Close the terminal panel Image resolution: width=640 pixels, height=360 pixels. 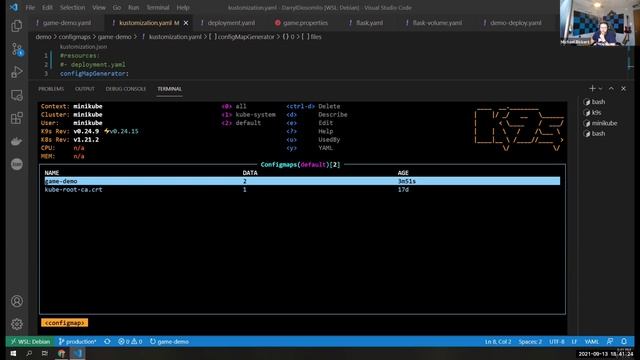623,89
